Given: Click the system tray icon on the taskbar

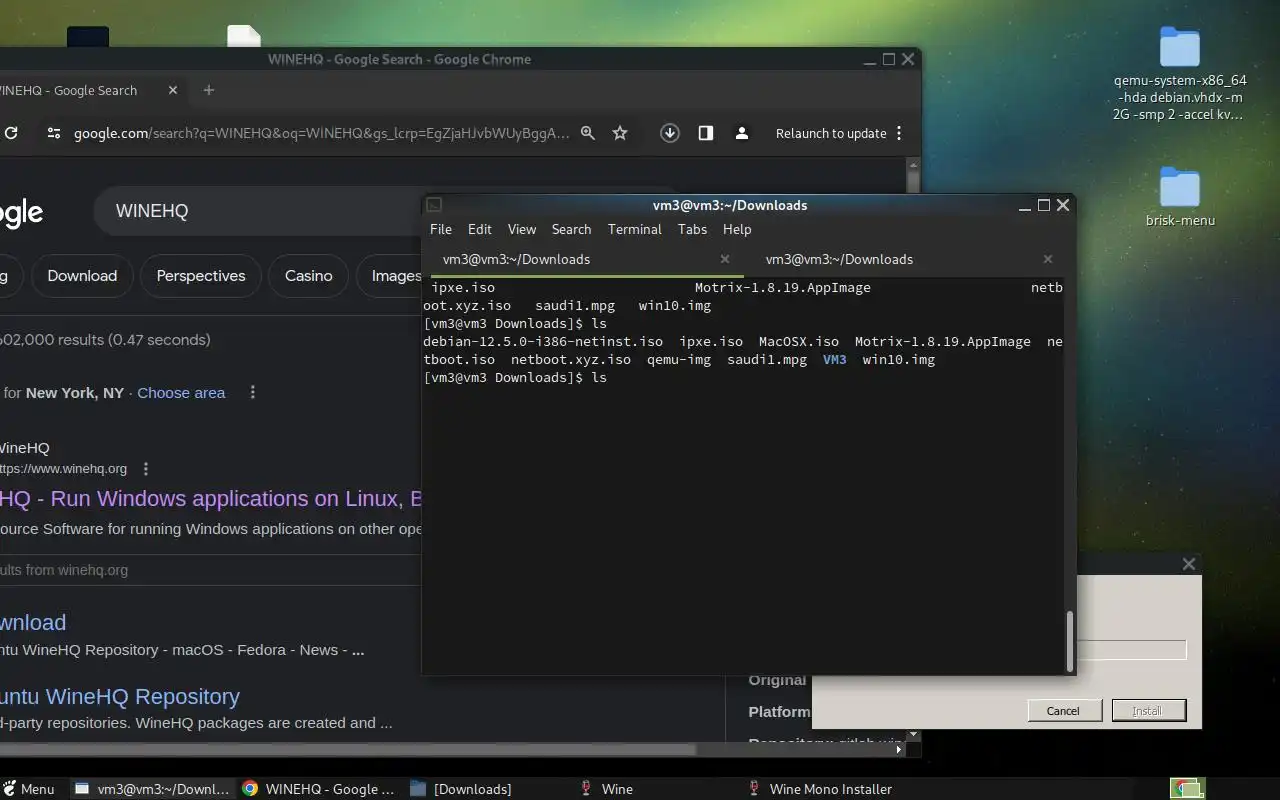Looking at the screenshot, I should (x=1187, y=789).
